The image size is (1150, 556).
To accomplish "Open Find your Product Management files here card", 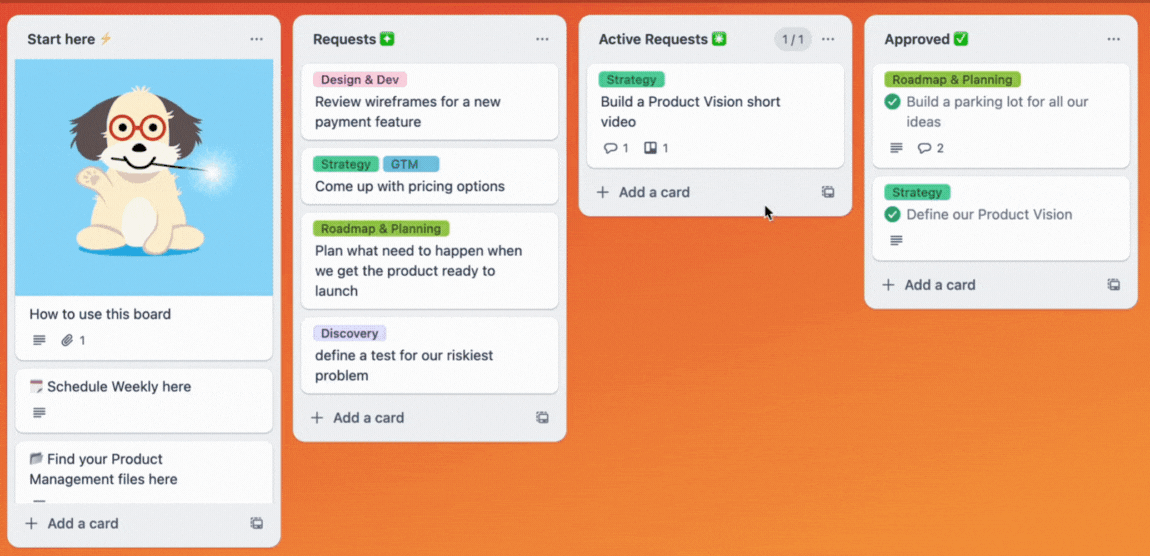I will click(x=144, y=472).
